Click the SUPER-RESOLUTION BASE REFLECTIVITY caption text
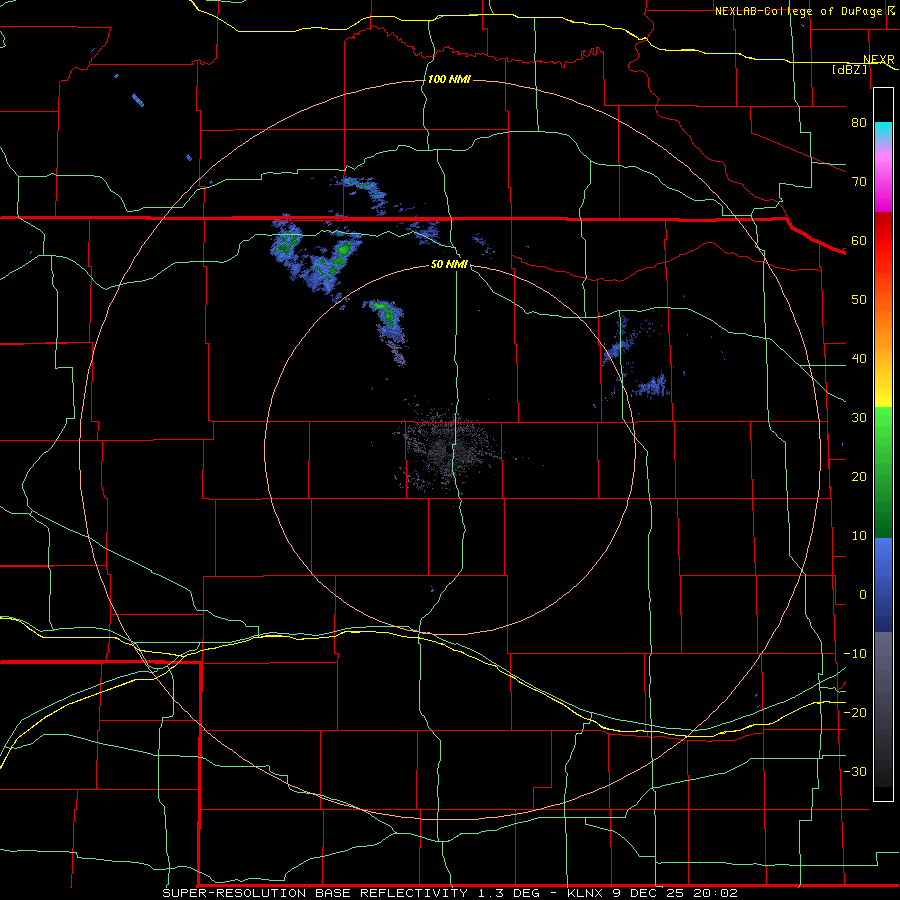Image resolution: width=900 pixels, height=900 pixels. [315, 893]
